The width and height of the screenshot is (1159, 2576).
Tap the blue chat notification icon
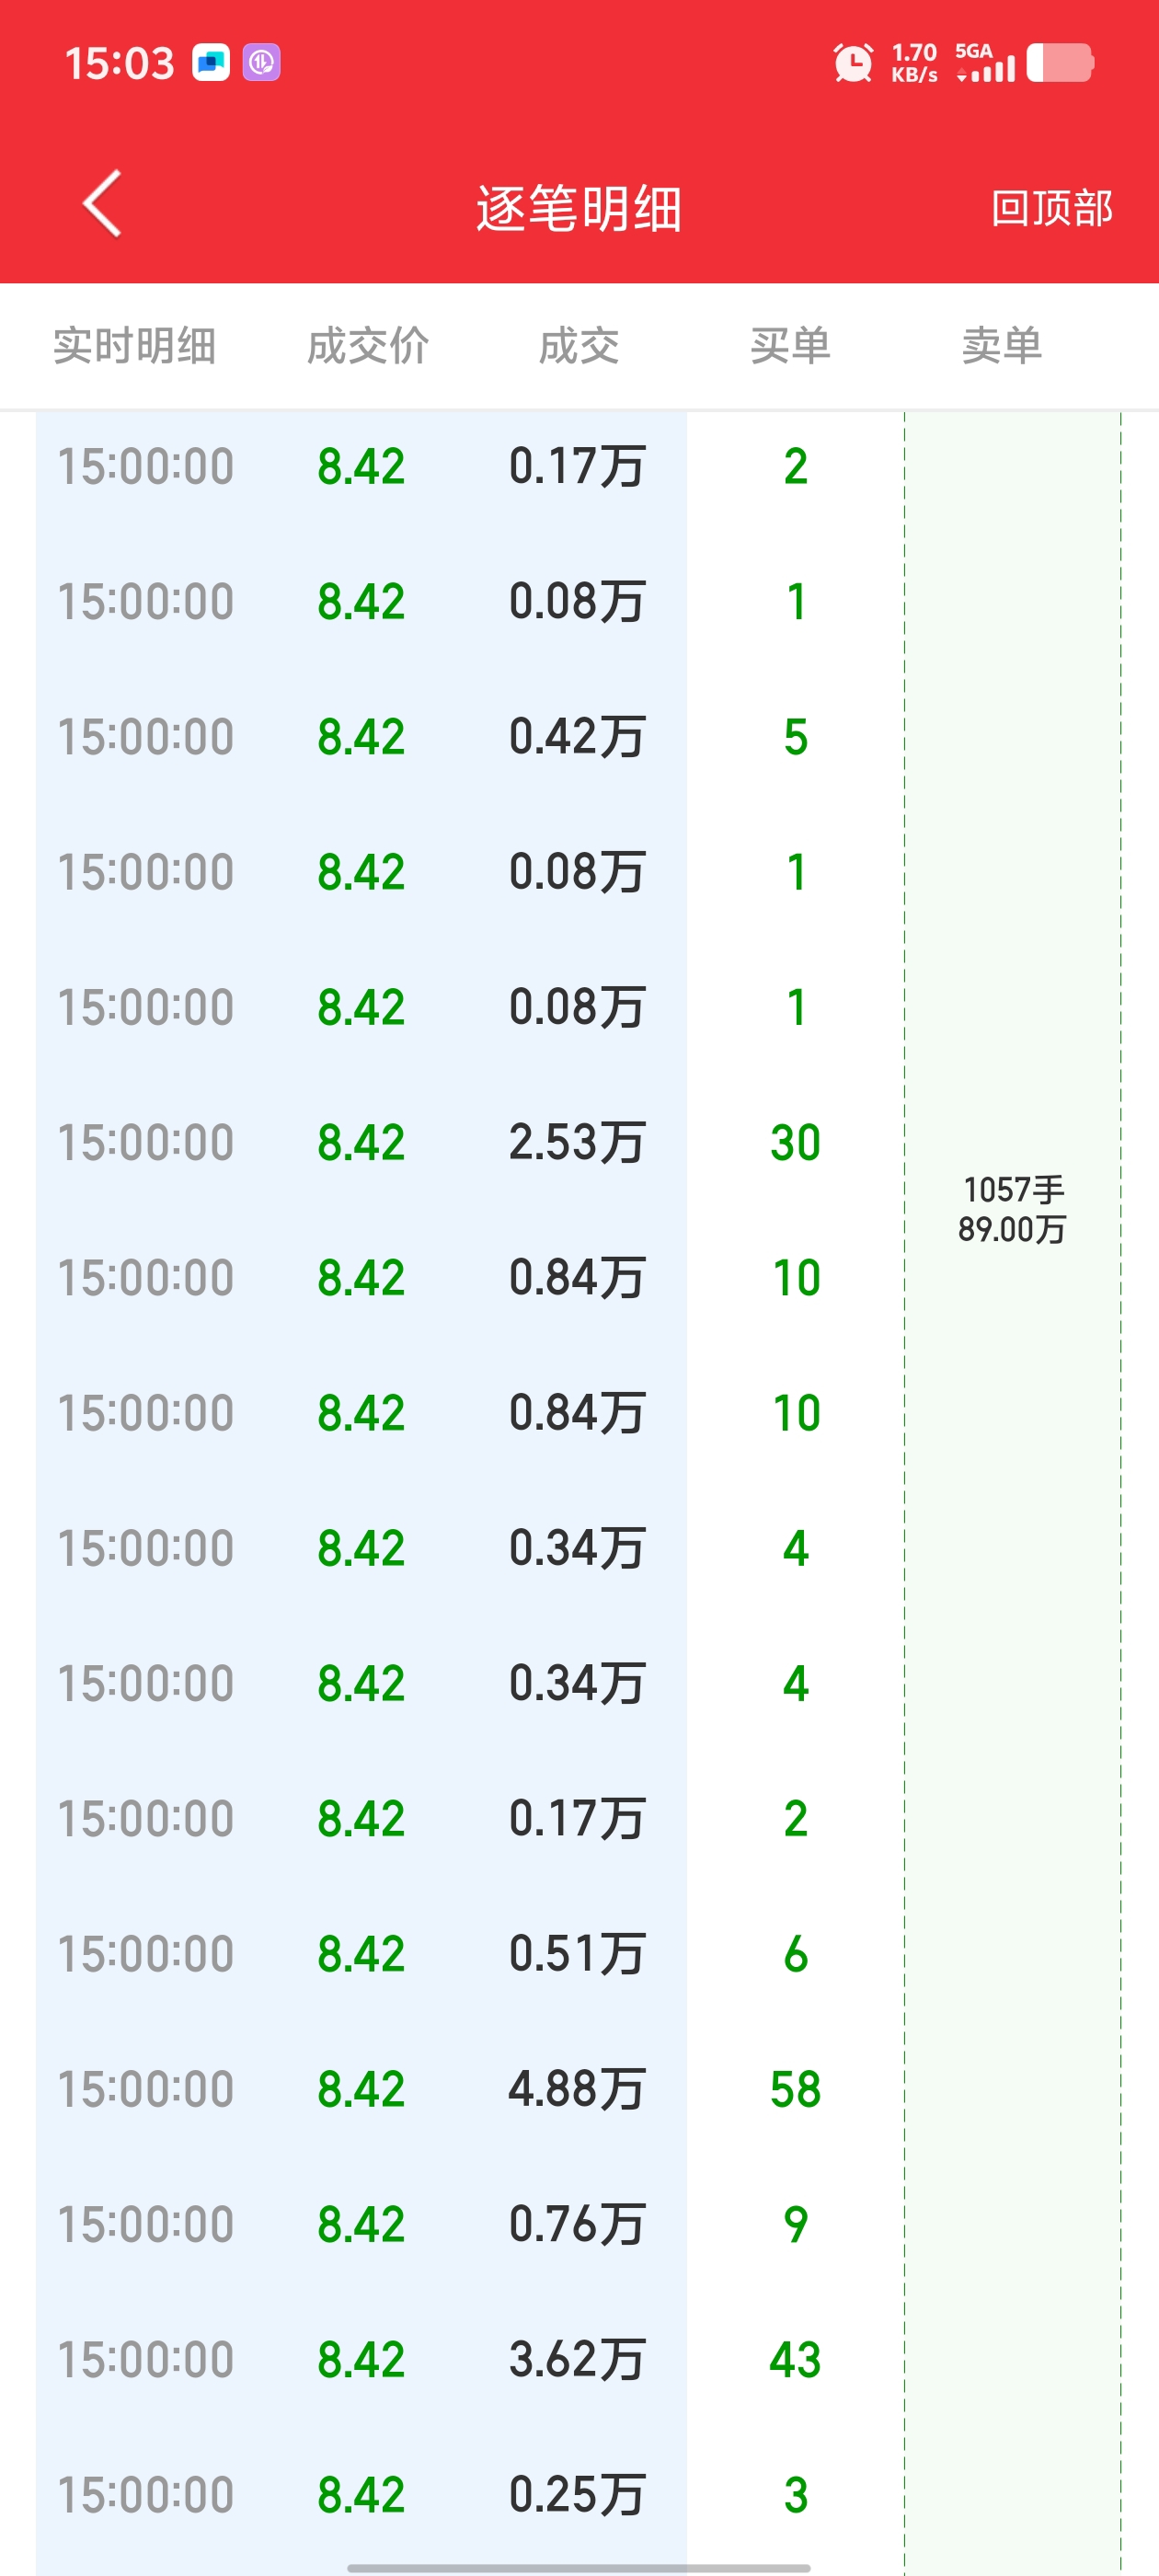(211, 63)
